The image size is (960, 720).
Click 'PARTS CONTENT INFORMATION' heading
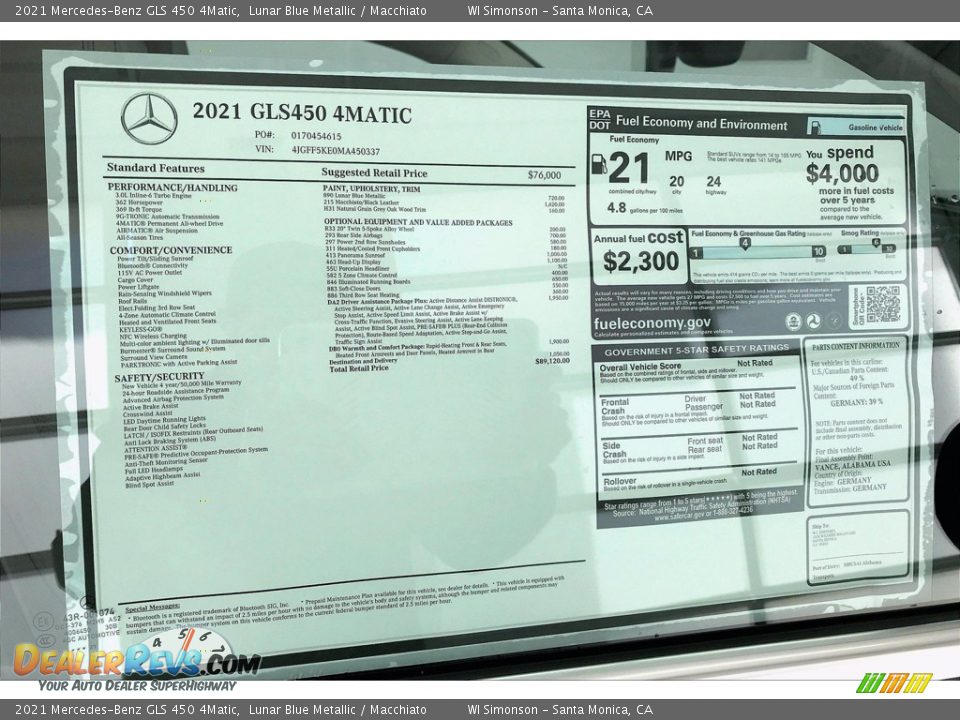click(x=856, y=347)
